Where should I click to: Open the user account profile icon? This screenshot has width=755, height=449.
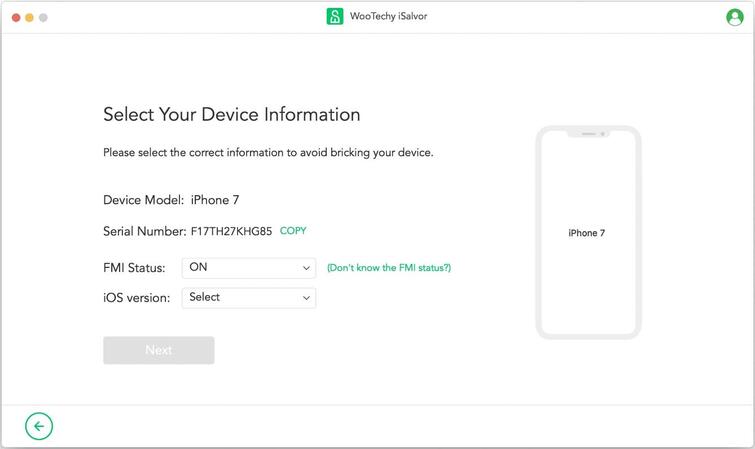click(735, 17)
